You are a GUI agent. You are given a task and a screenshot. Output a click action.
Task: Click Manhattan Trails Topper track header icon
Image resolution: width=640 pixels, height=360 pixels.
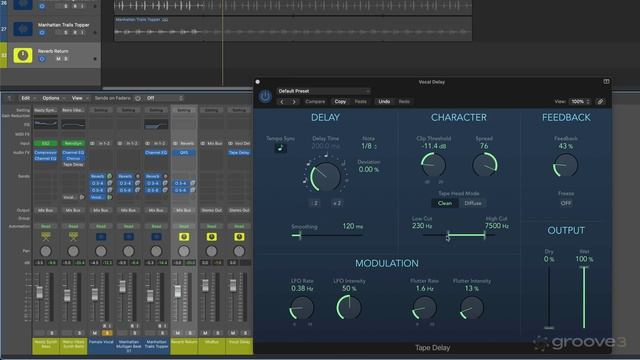click(x=23, y=29)
